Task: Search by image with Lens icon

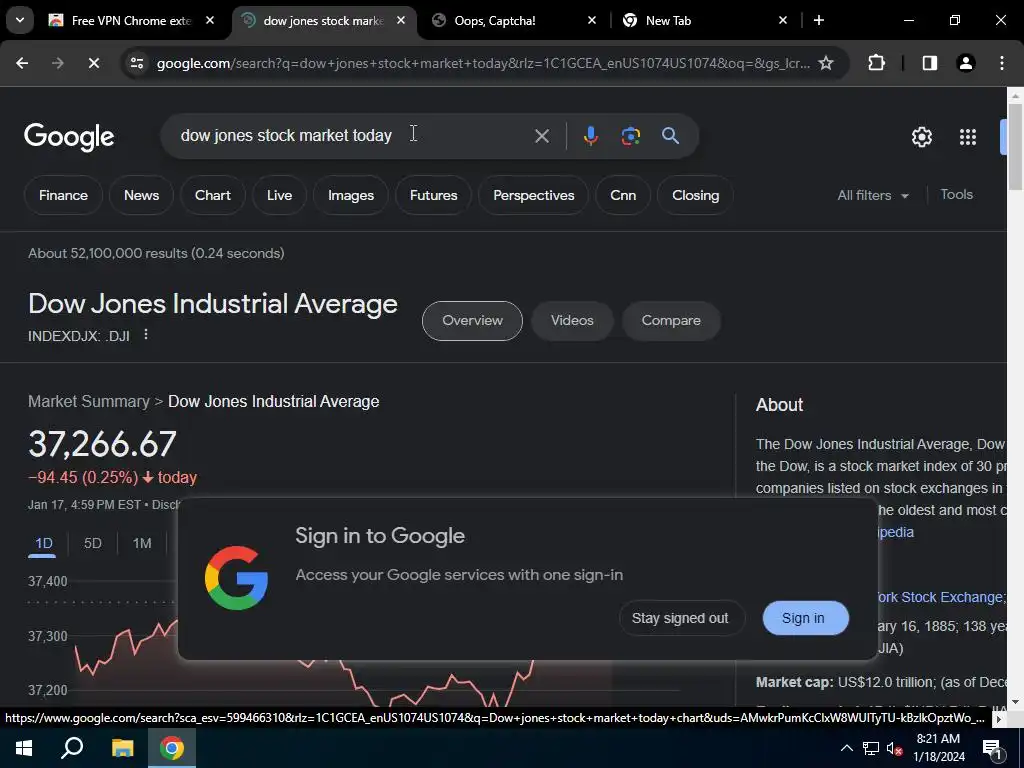Action: (630, 136)
